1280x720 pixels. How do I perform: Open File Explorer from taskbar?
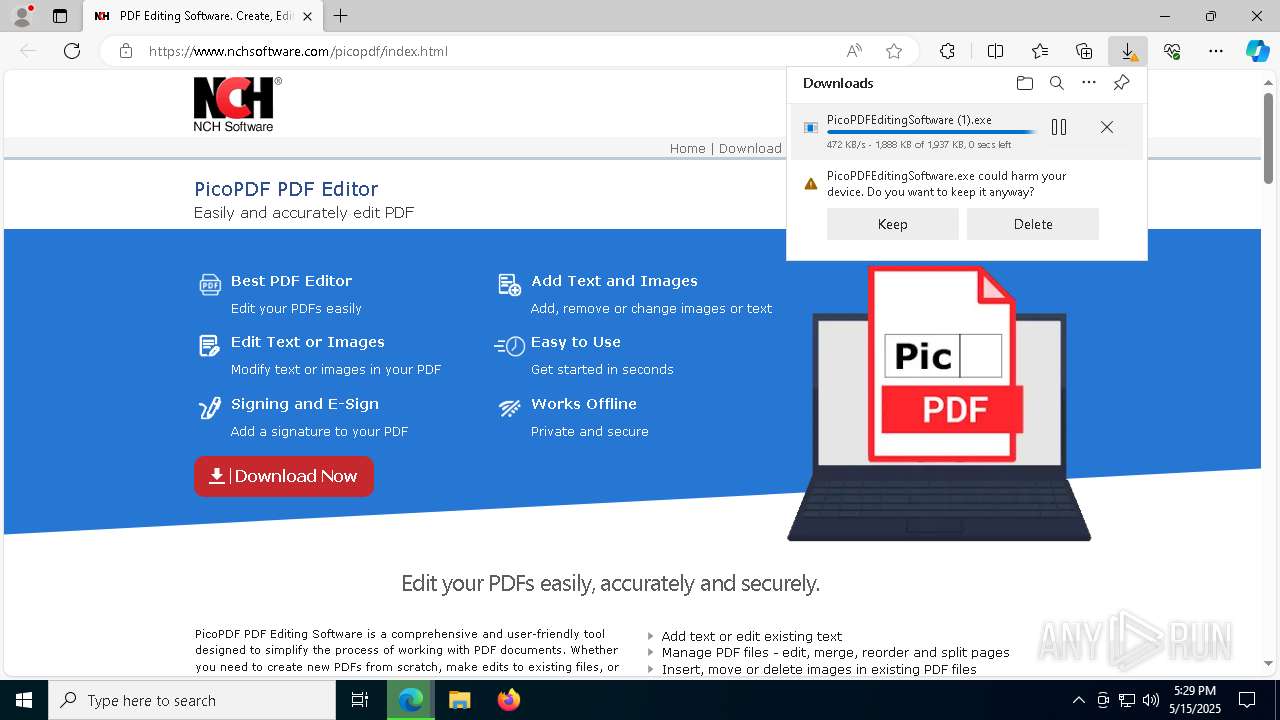[x=459, y=700]
